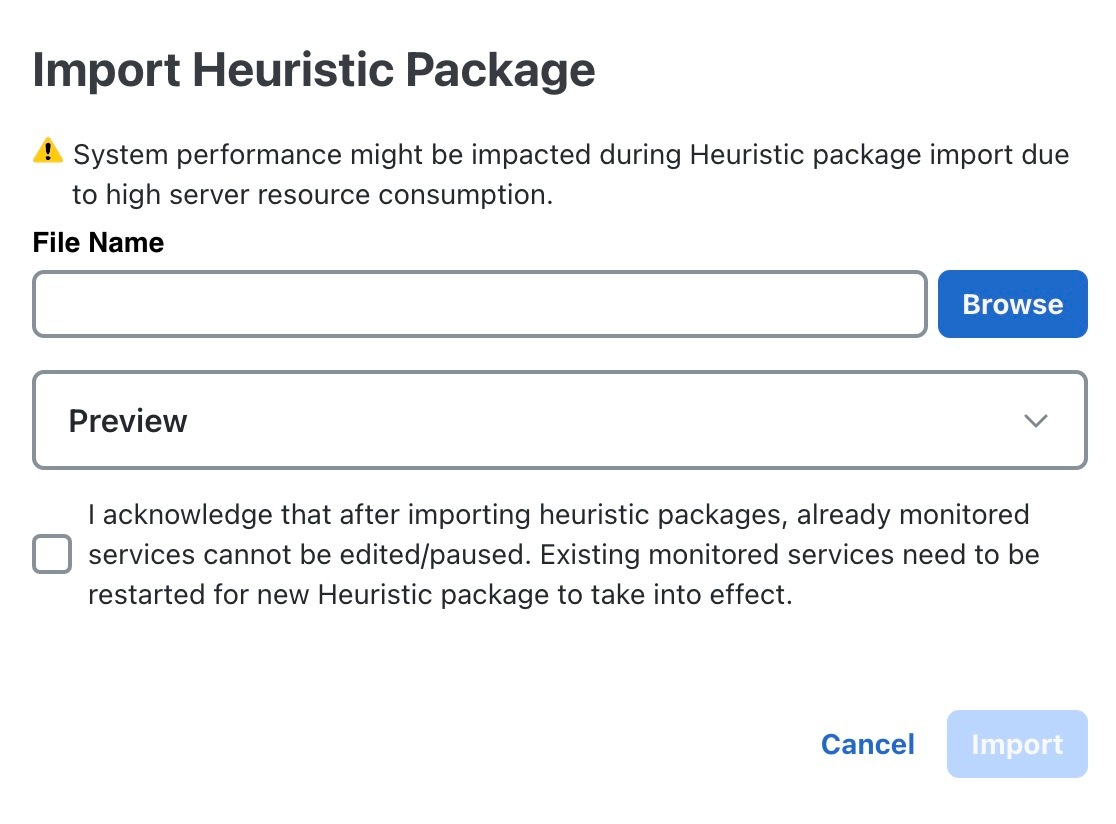Click the 'restarted for new Heuristic package' text line
1116x824 pixels.
point(440,594)
